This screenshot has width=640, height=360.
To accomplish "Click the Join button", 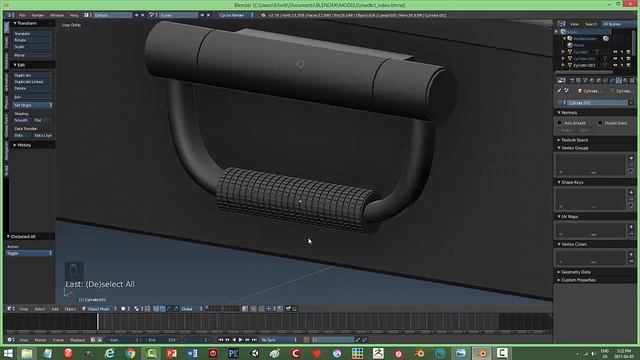I will pyautogui.click(x=32, y=97).
